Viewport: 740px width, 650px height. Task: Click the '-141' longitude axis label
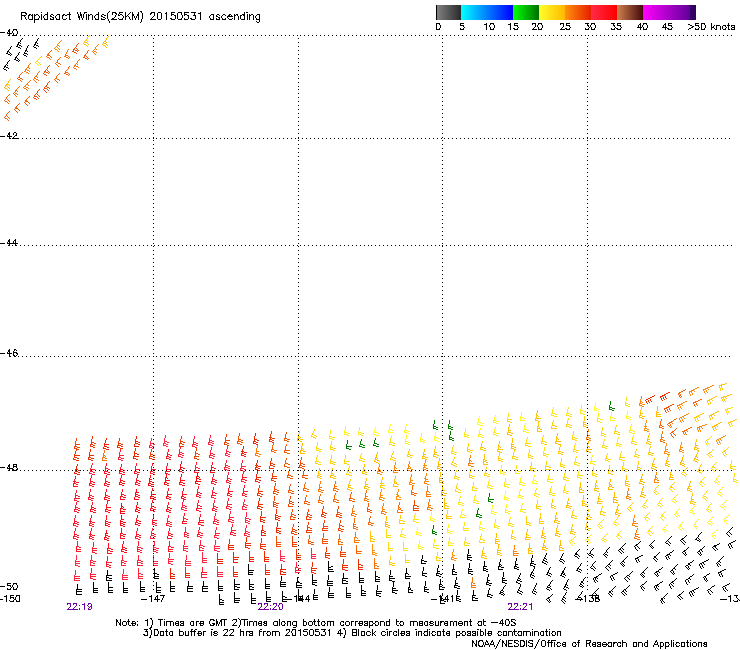pos(443,599)
